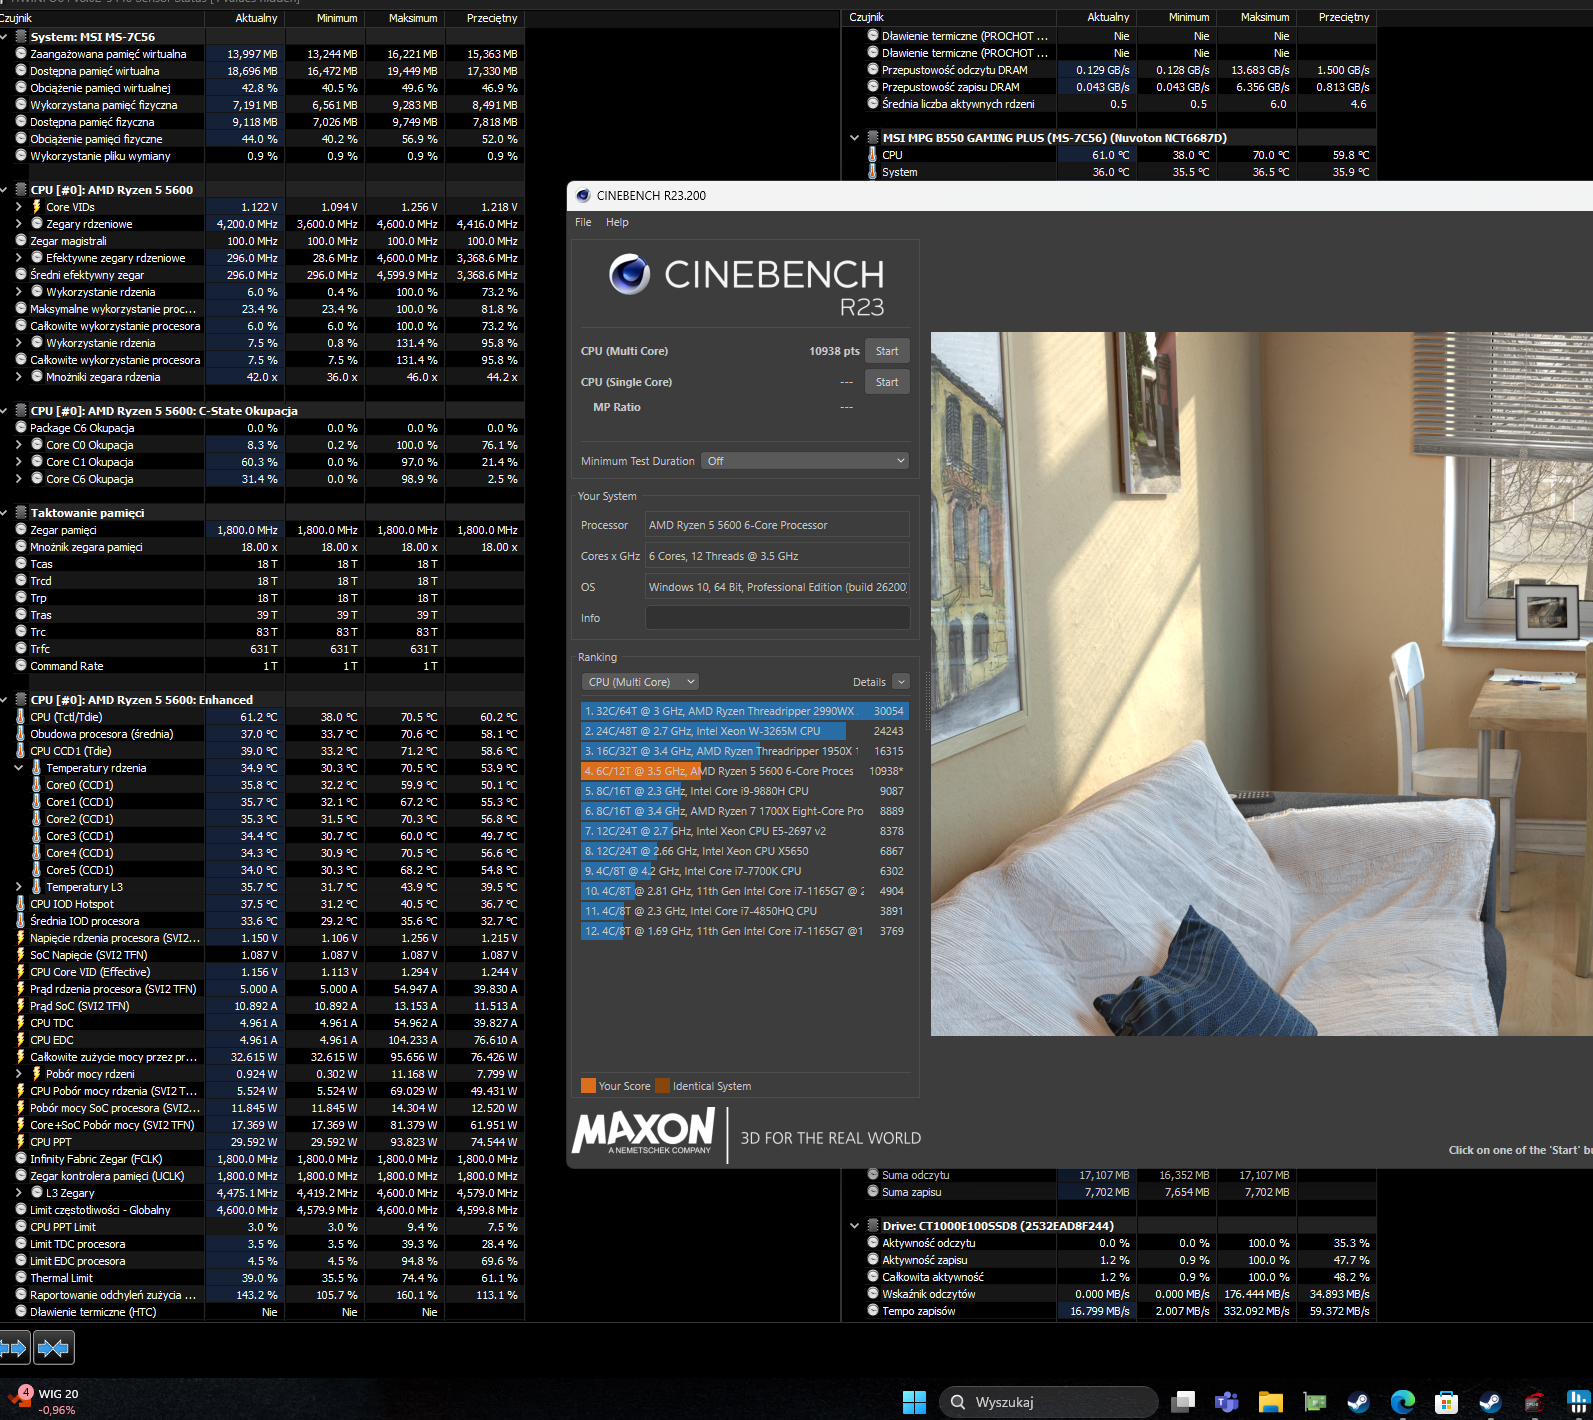The width and height of the screenshot is (1593, 1420).
Task: Click the 10938 pts multi core score
Action: click(x=834, y=351)
